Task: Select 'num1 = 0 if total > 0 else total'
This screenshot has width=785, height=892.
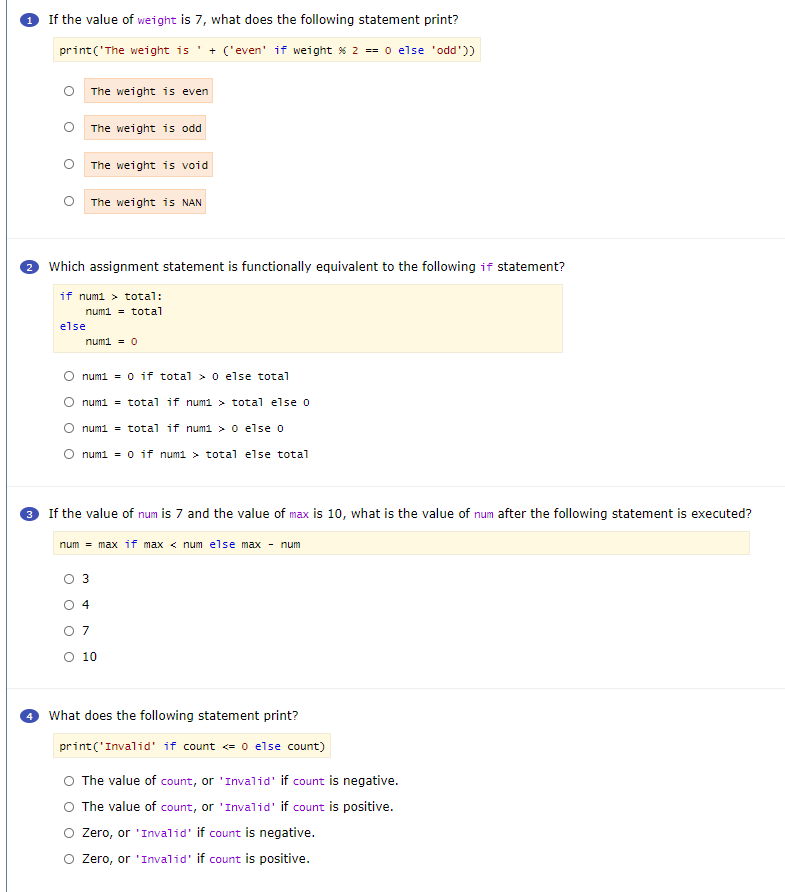Action: tap(68, 376)
